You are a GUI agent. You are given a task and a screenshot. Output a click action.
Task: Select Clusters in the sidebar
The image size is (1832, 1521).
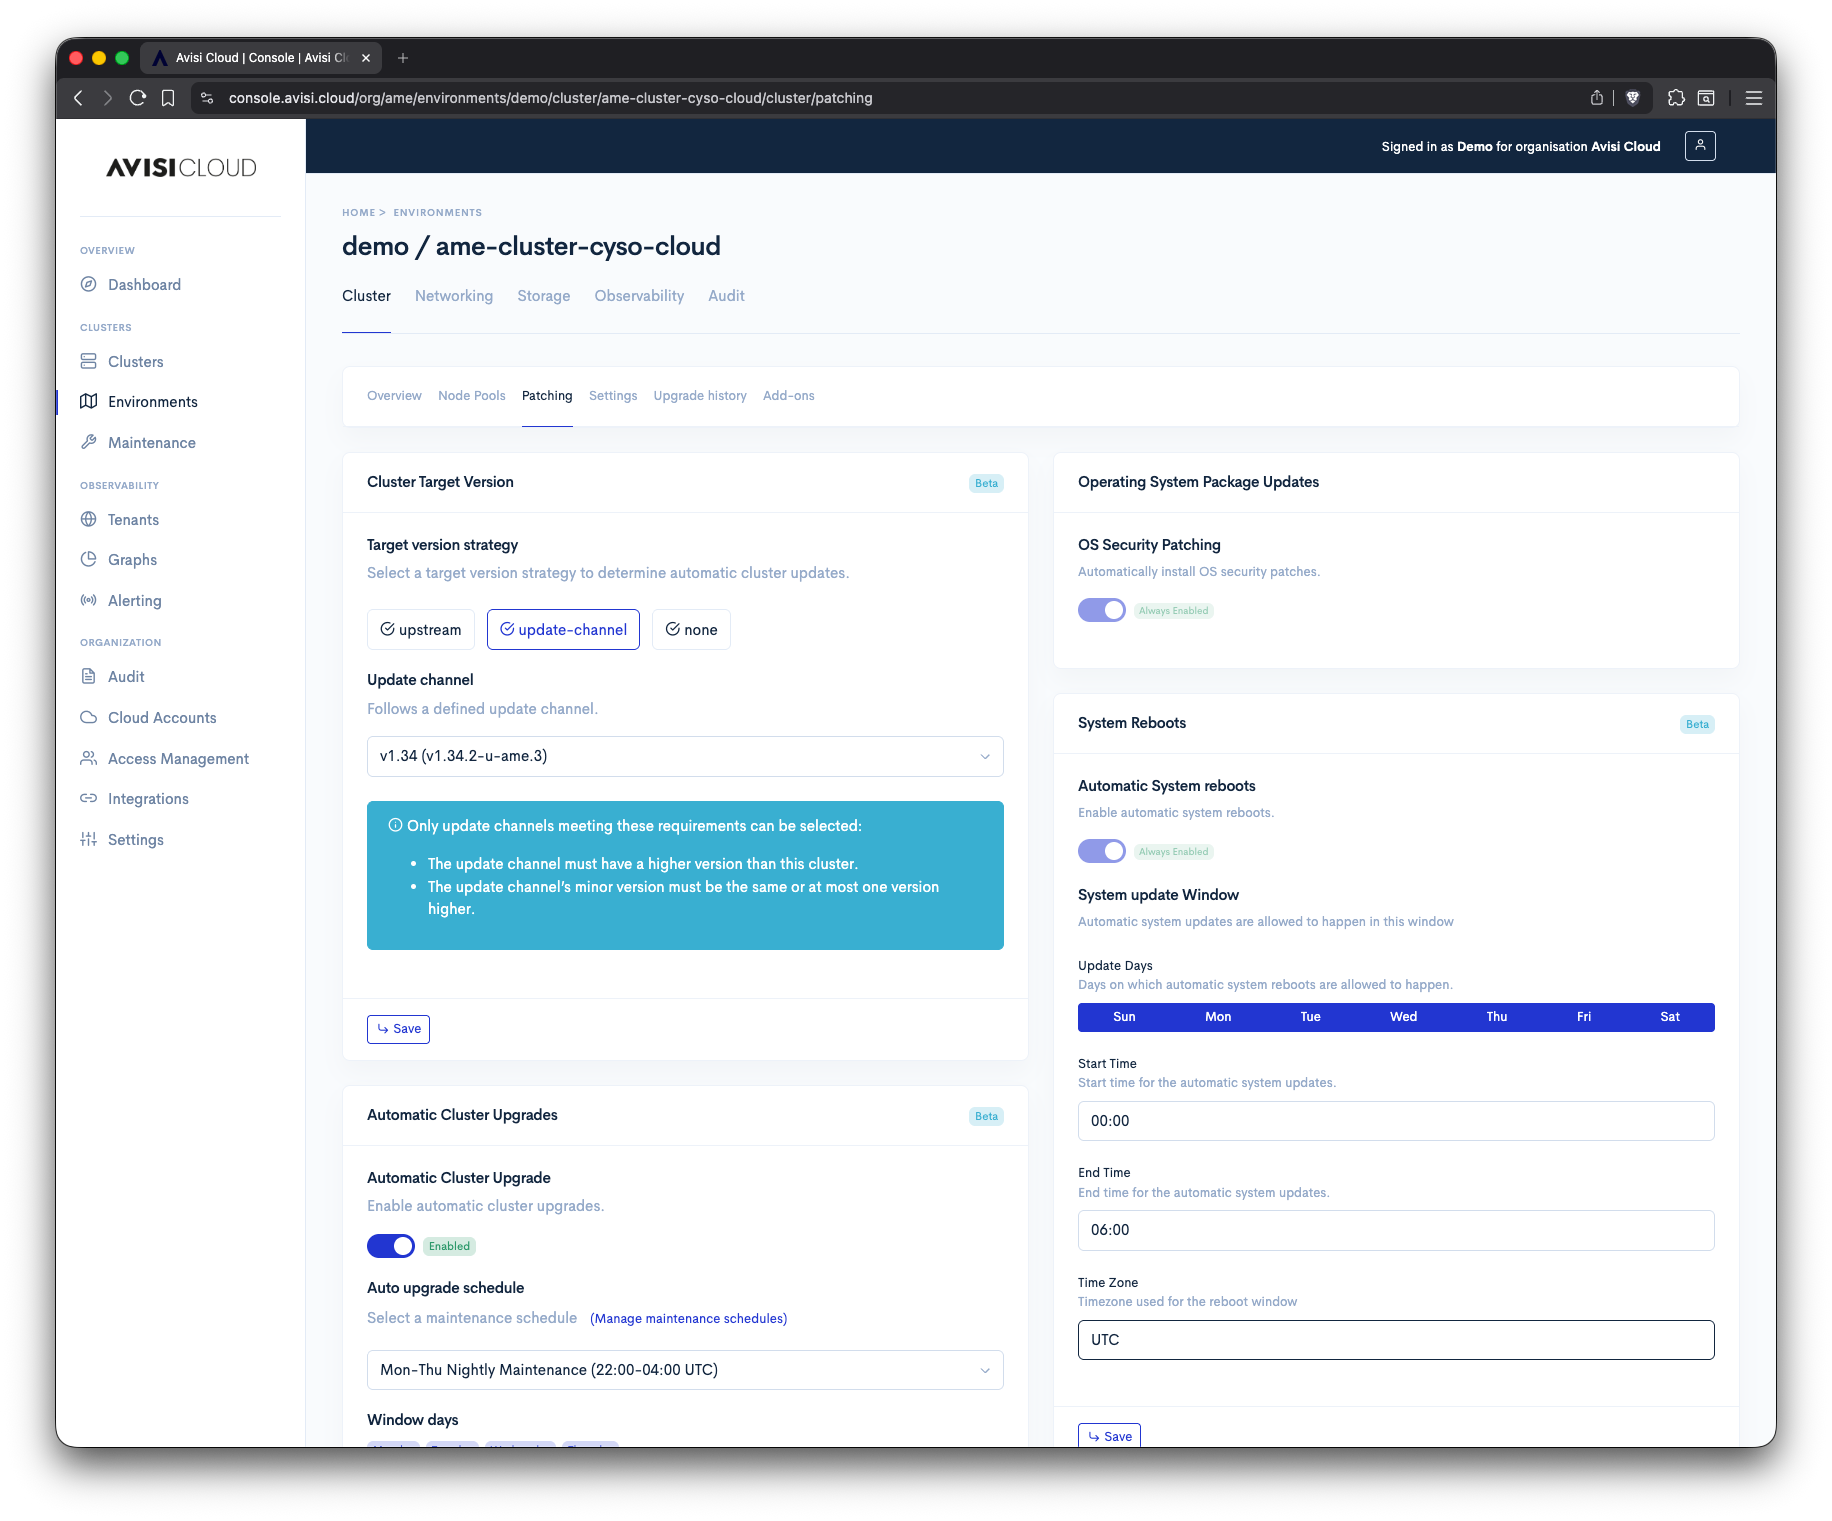click(x=136, y=361)
